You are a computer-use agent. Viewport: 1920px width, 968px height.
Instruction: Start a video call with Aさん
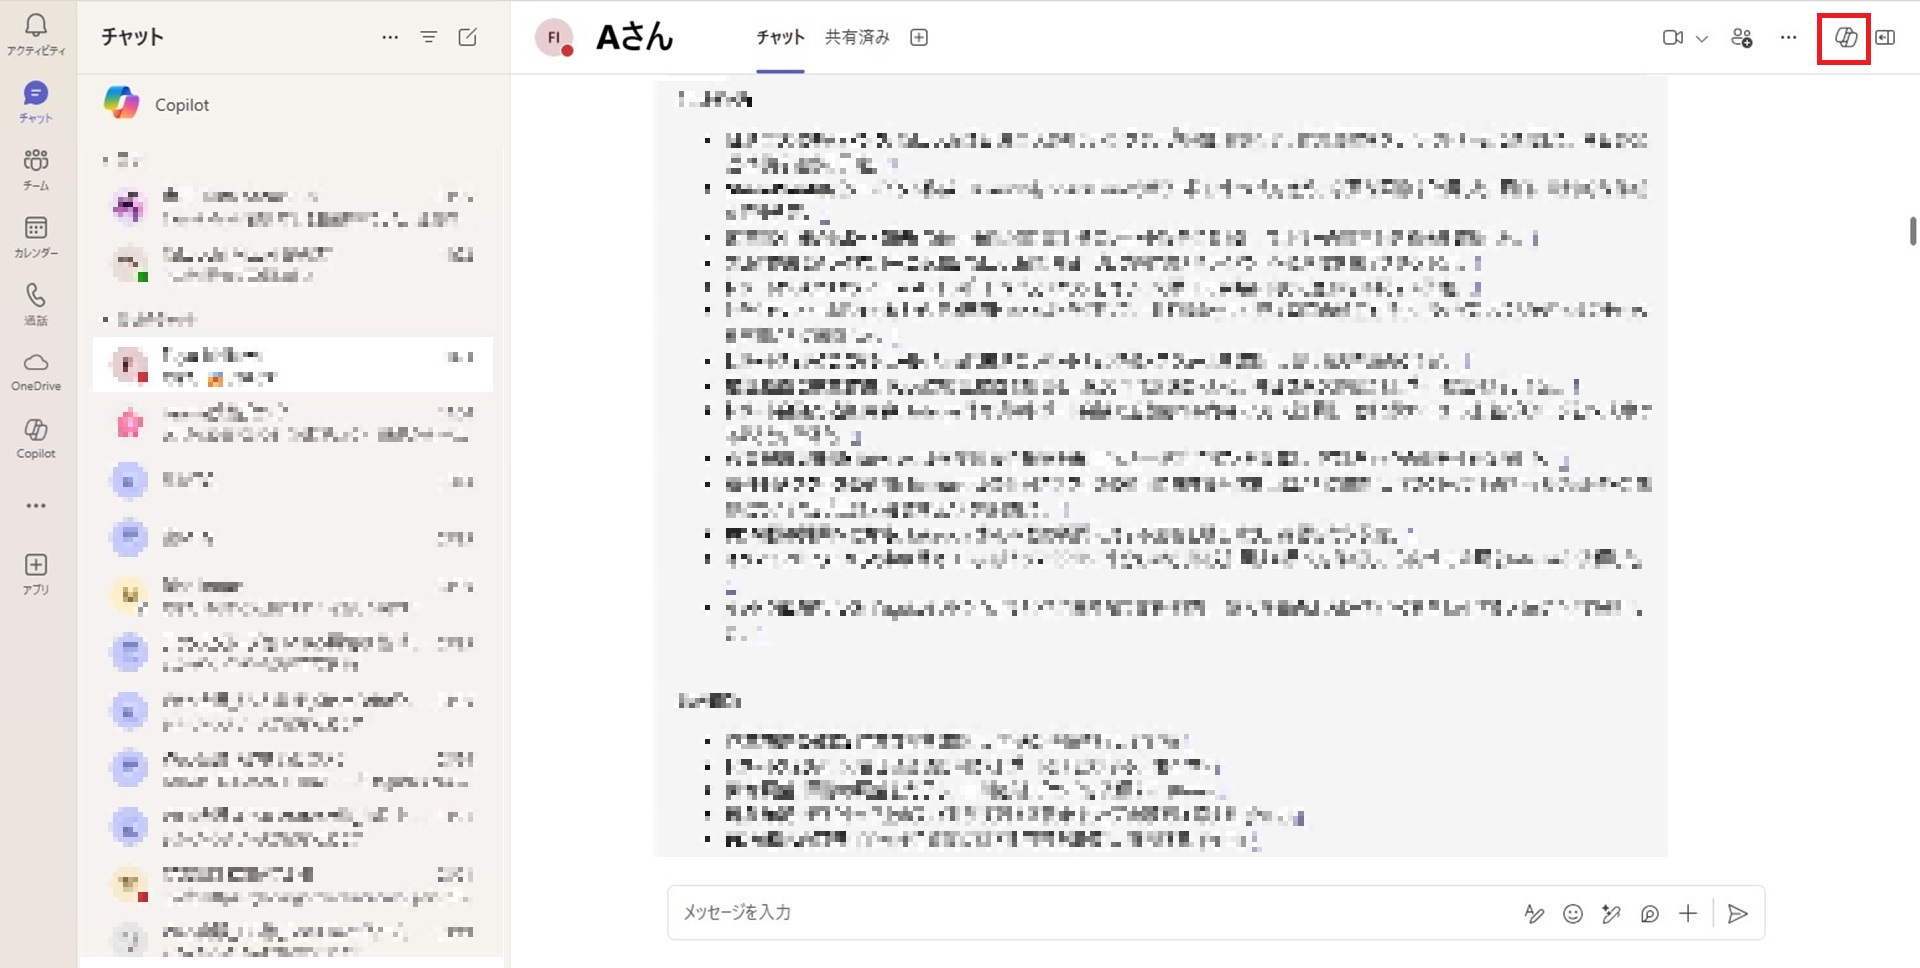1671,38
